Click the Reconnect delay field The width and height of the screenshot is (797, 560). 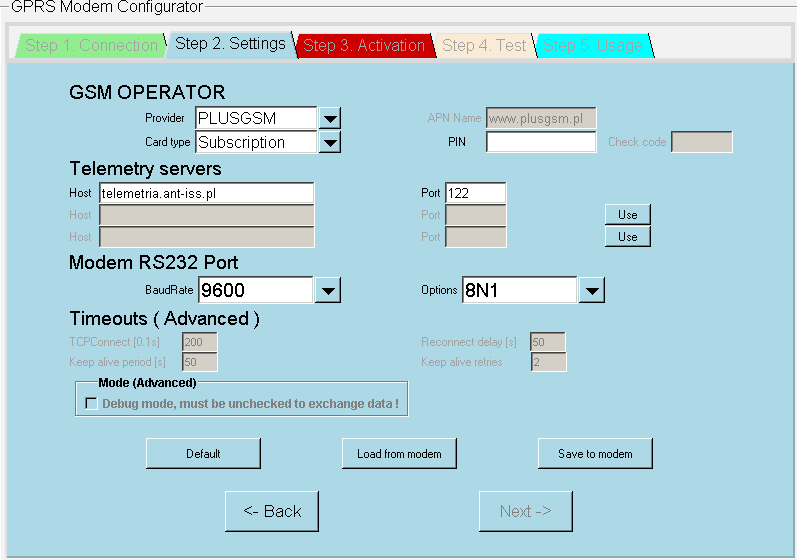pos(547,342)
